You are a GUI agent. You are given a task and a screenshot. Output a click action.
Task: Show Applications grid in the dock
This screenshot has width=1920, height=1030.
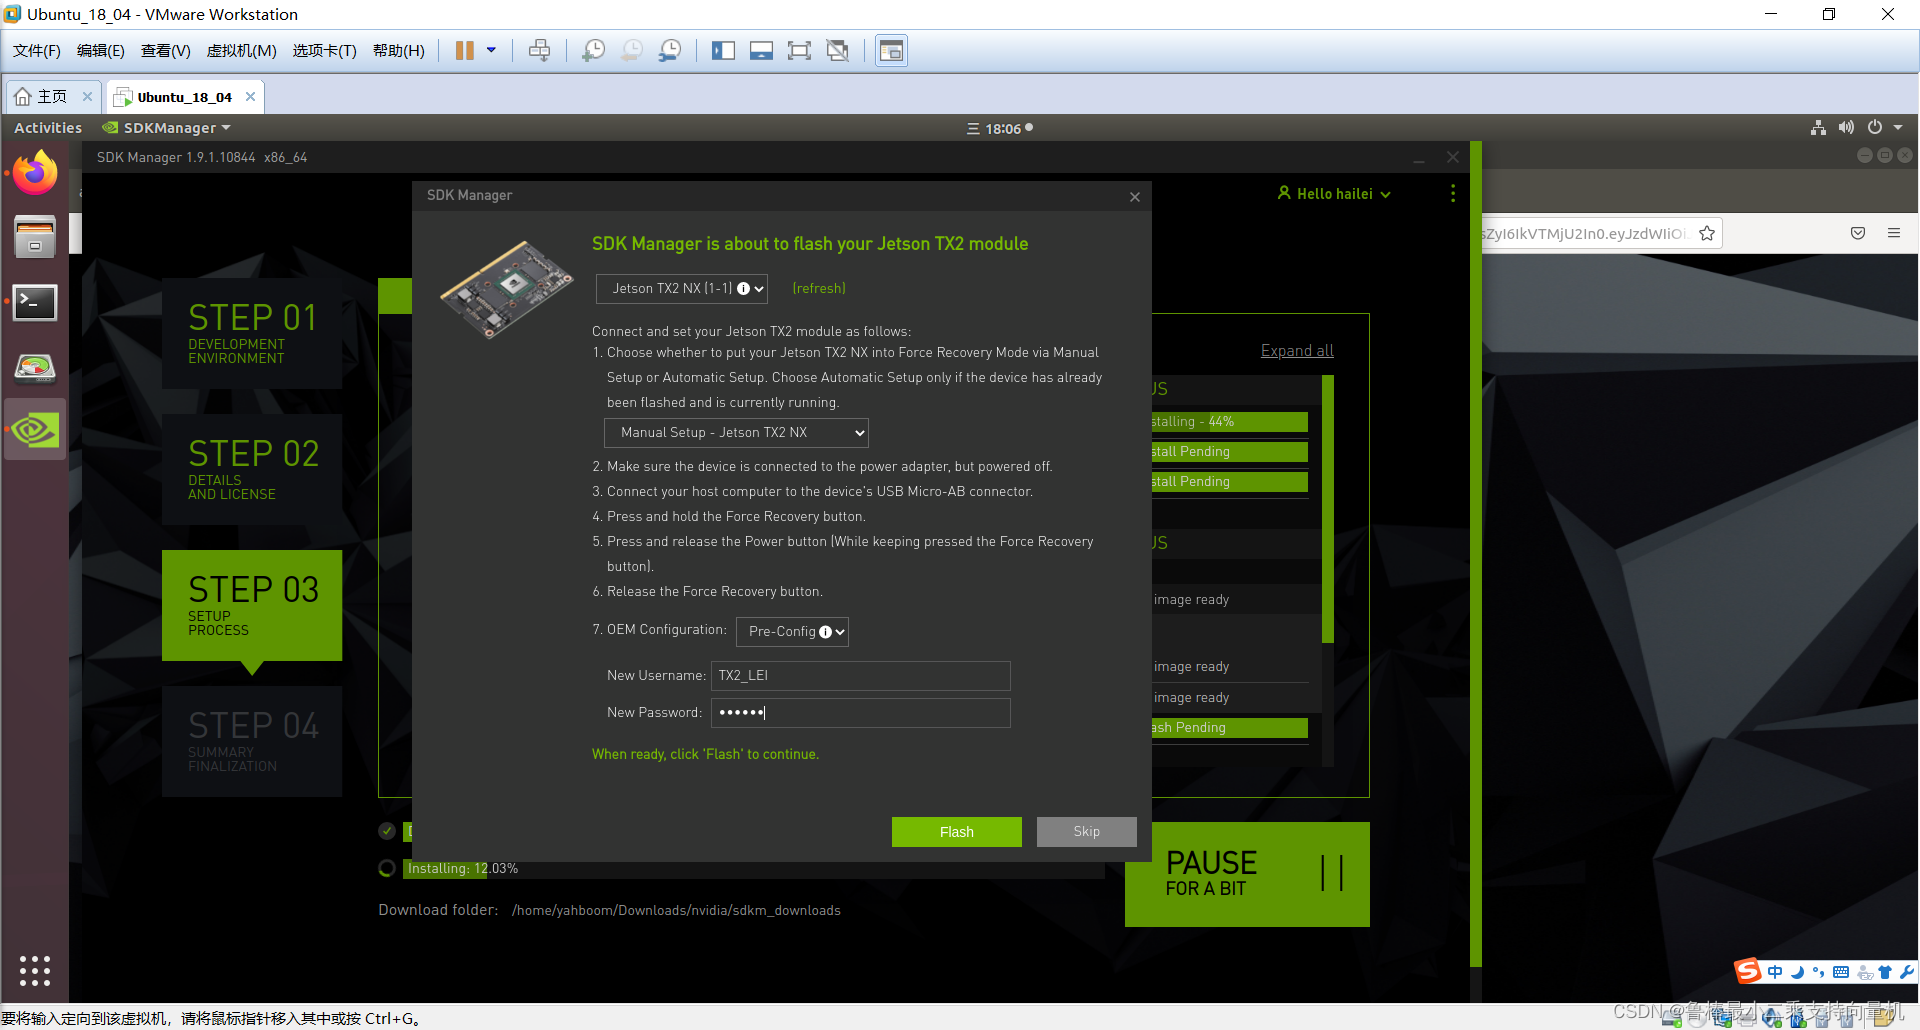coord(35,970)
